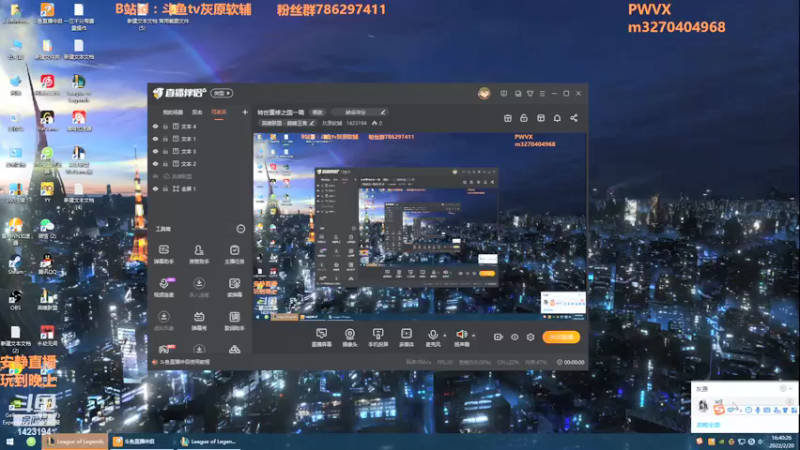
Task: Click the share icon above the preview
Action: (574, 118)
